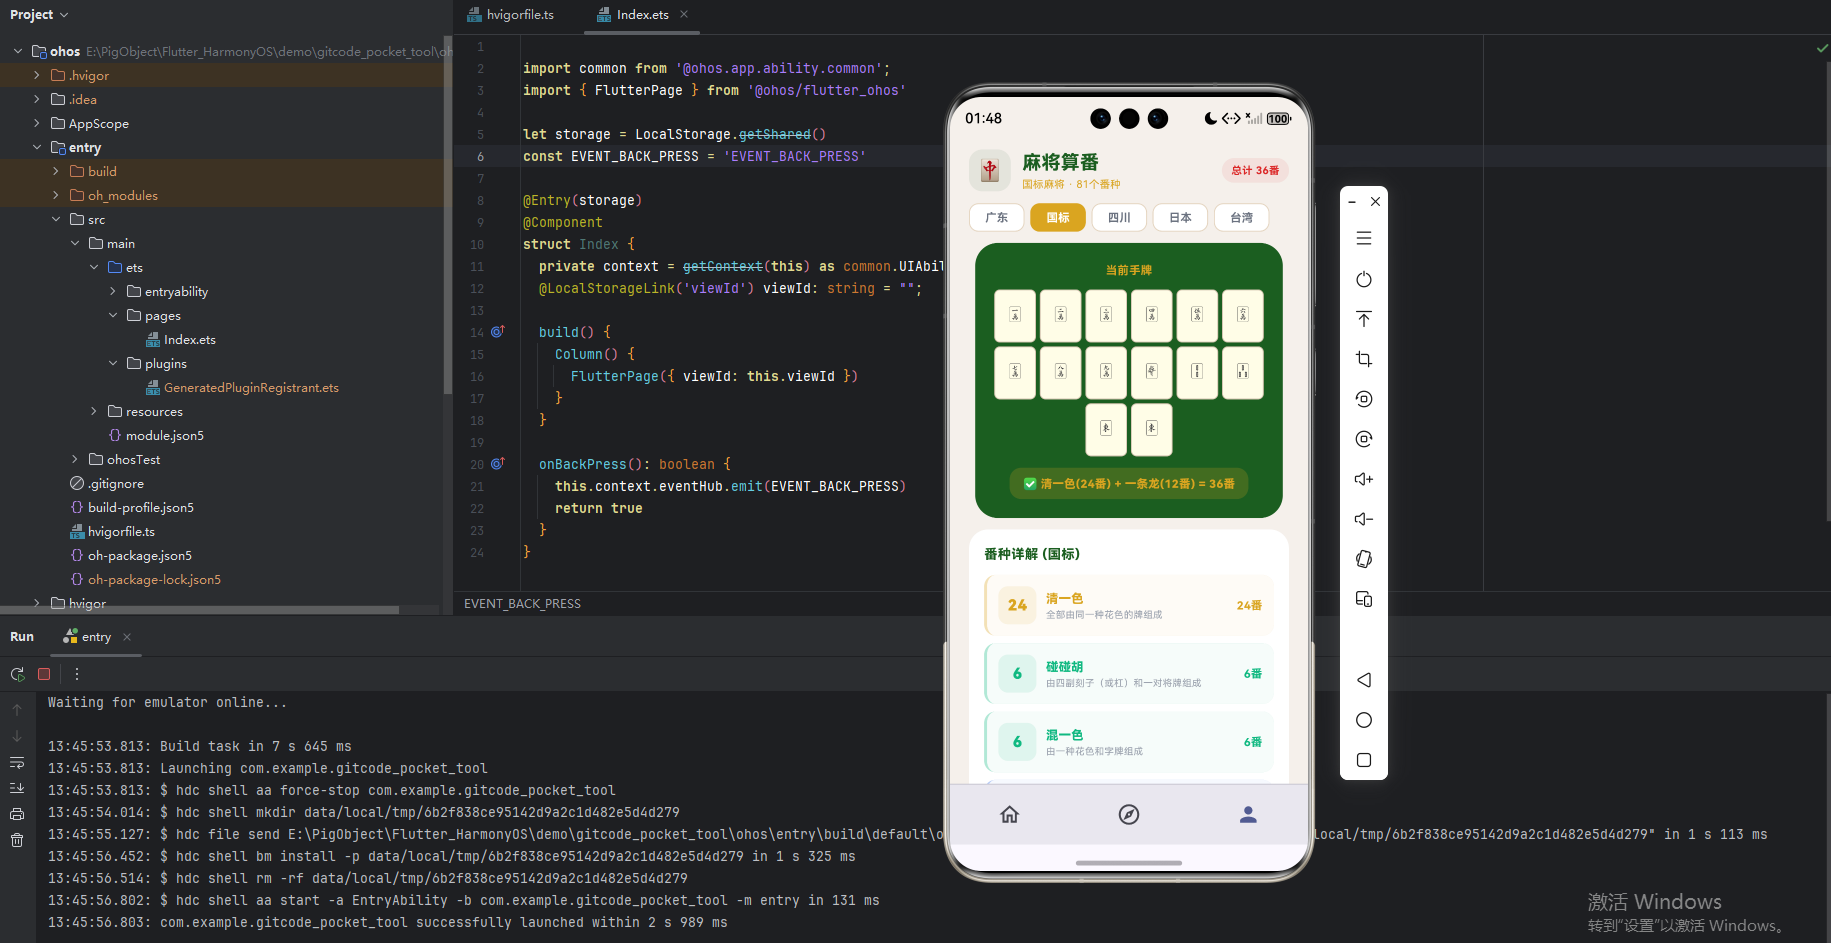This screenshot has width=1831, height=943.
Task: Click the emulator power button
Action: tap(1364, 279)
